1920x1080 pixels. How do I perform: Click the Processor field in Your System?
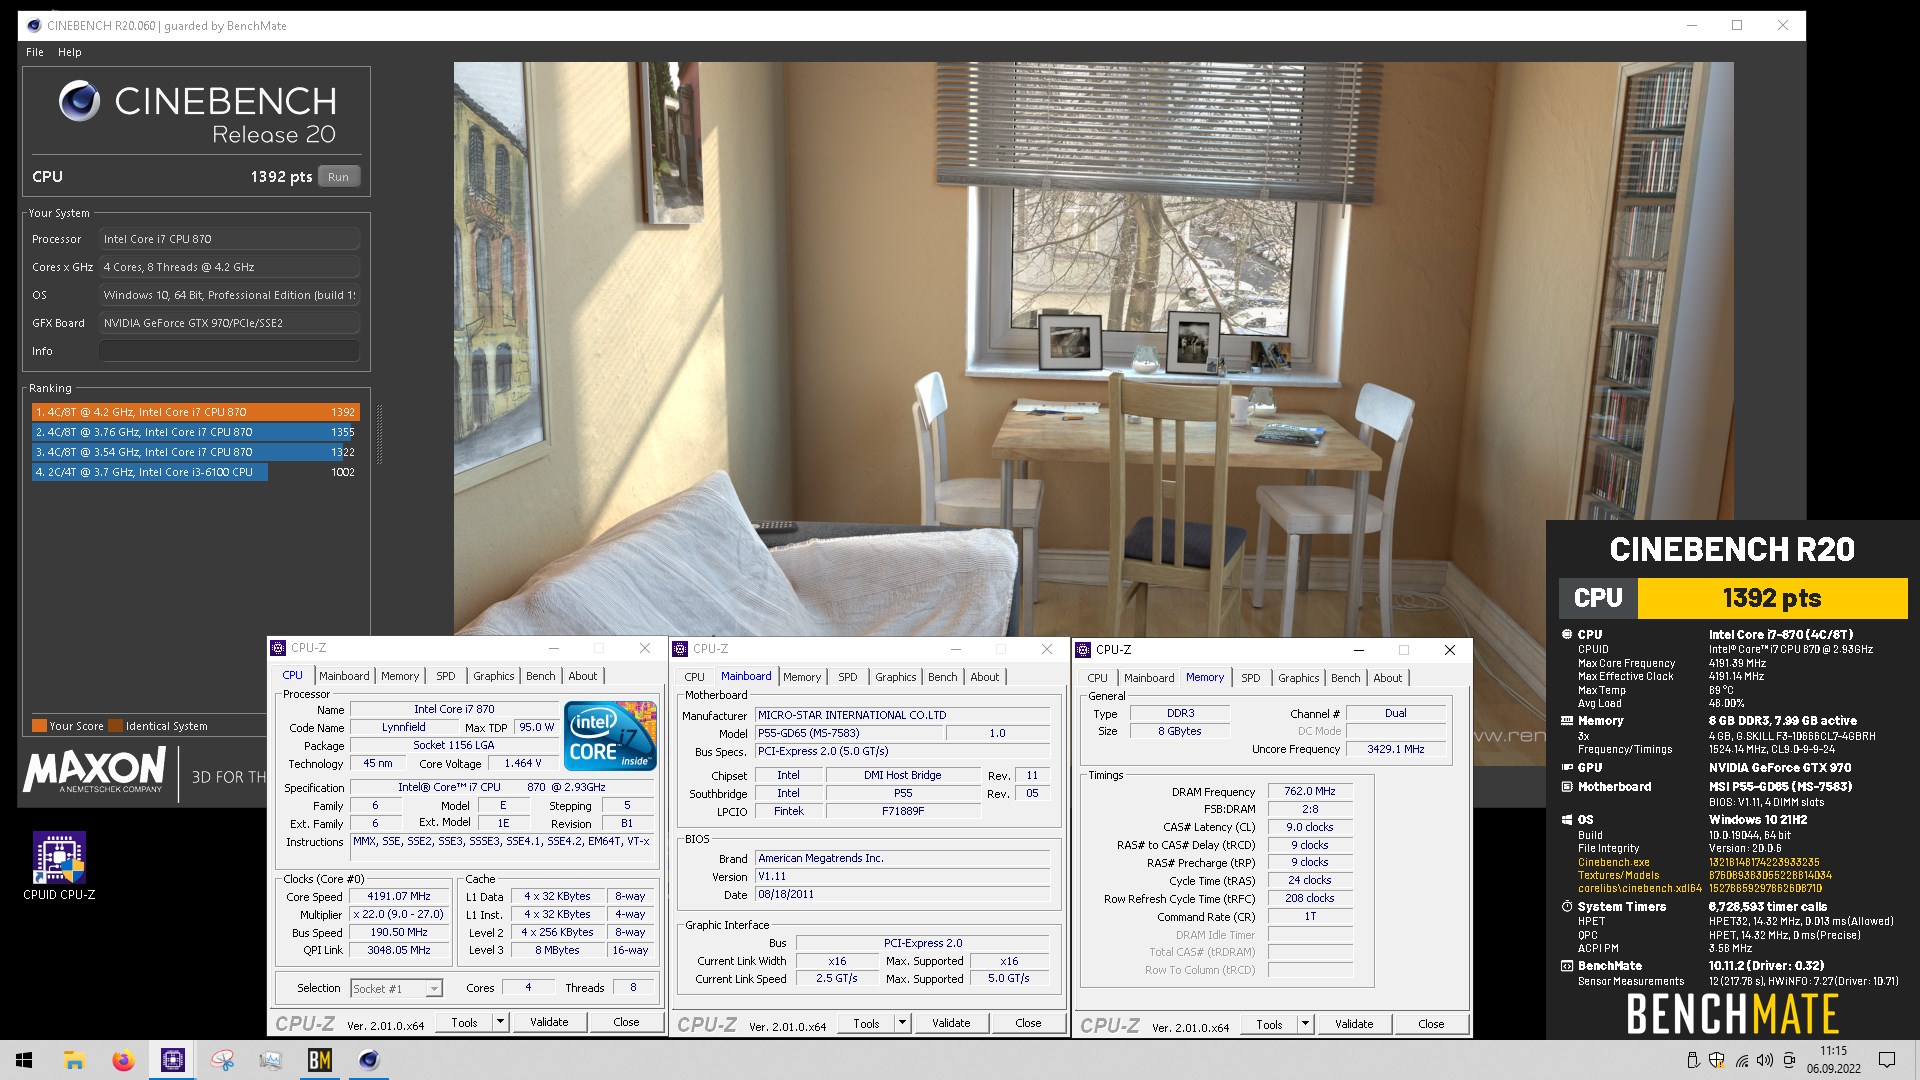click(x=229, y=239)
